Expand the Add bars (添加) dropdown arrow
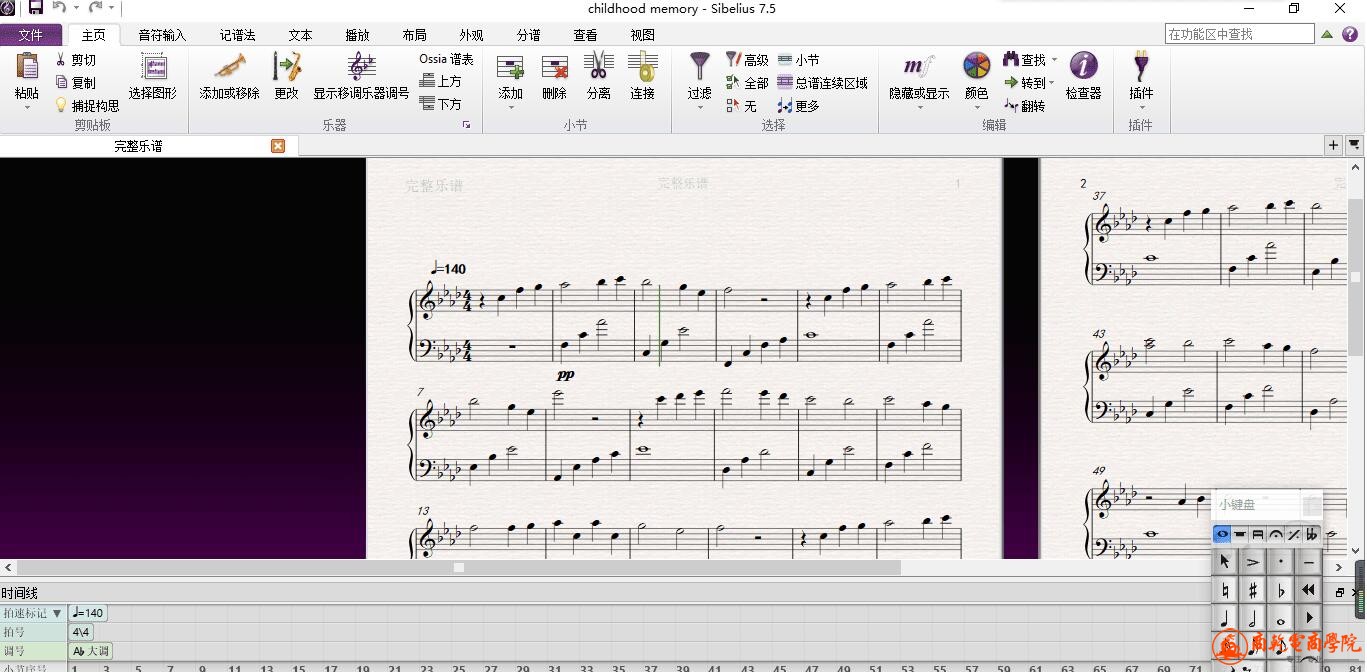 510,107
